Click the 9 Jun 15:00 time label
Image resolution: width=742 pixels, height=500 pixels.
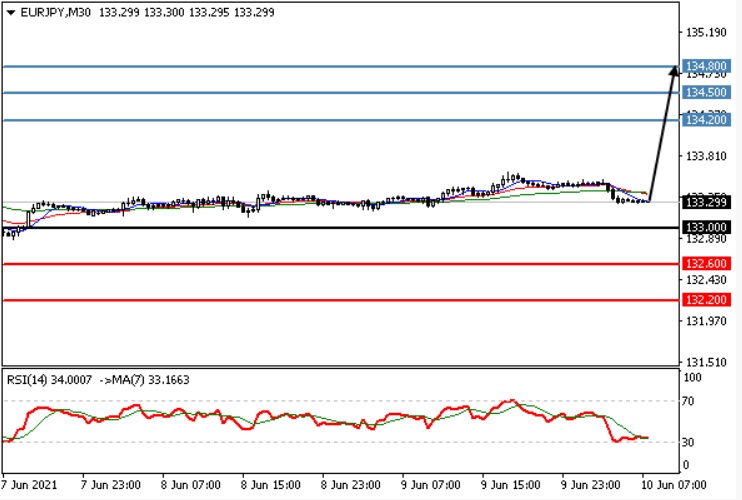[510, 485]
